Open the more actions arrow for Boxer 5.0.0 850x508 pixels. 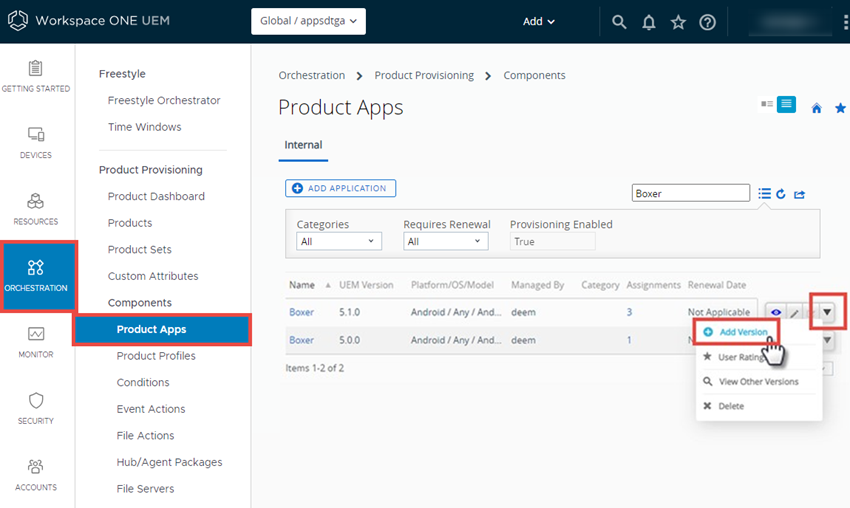(x=828, y=340)
